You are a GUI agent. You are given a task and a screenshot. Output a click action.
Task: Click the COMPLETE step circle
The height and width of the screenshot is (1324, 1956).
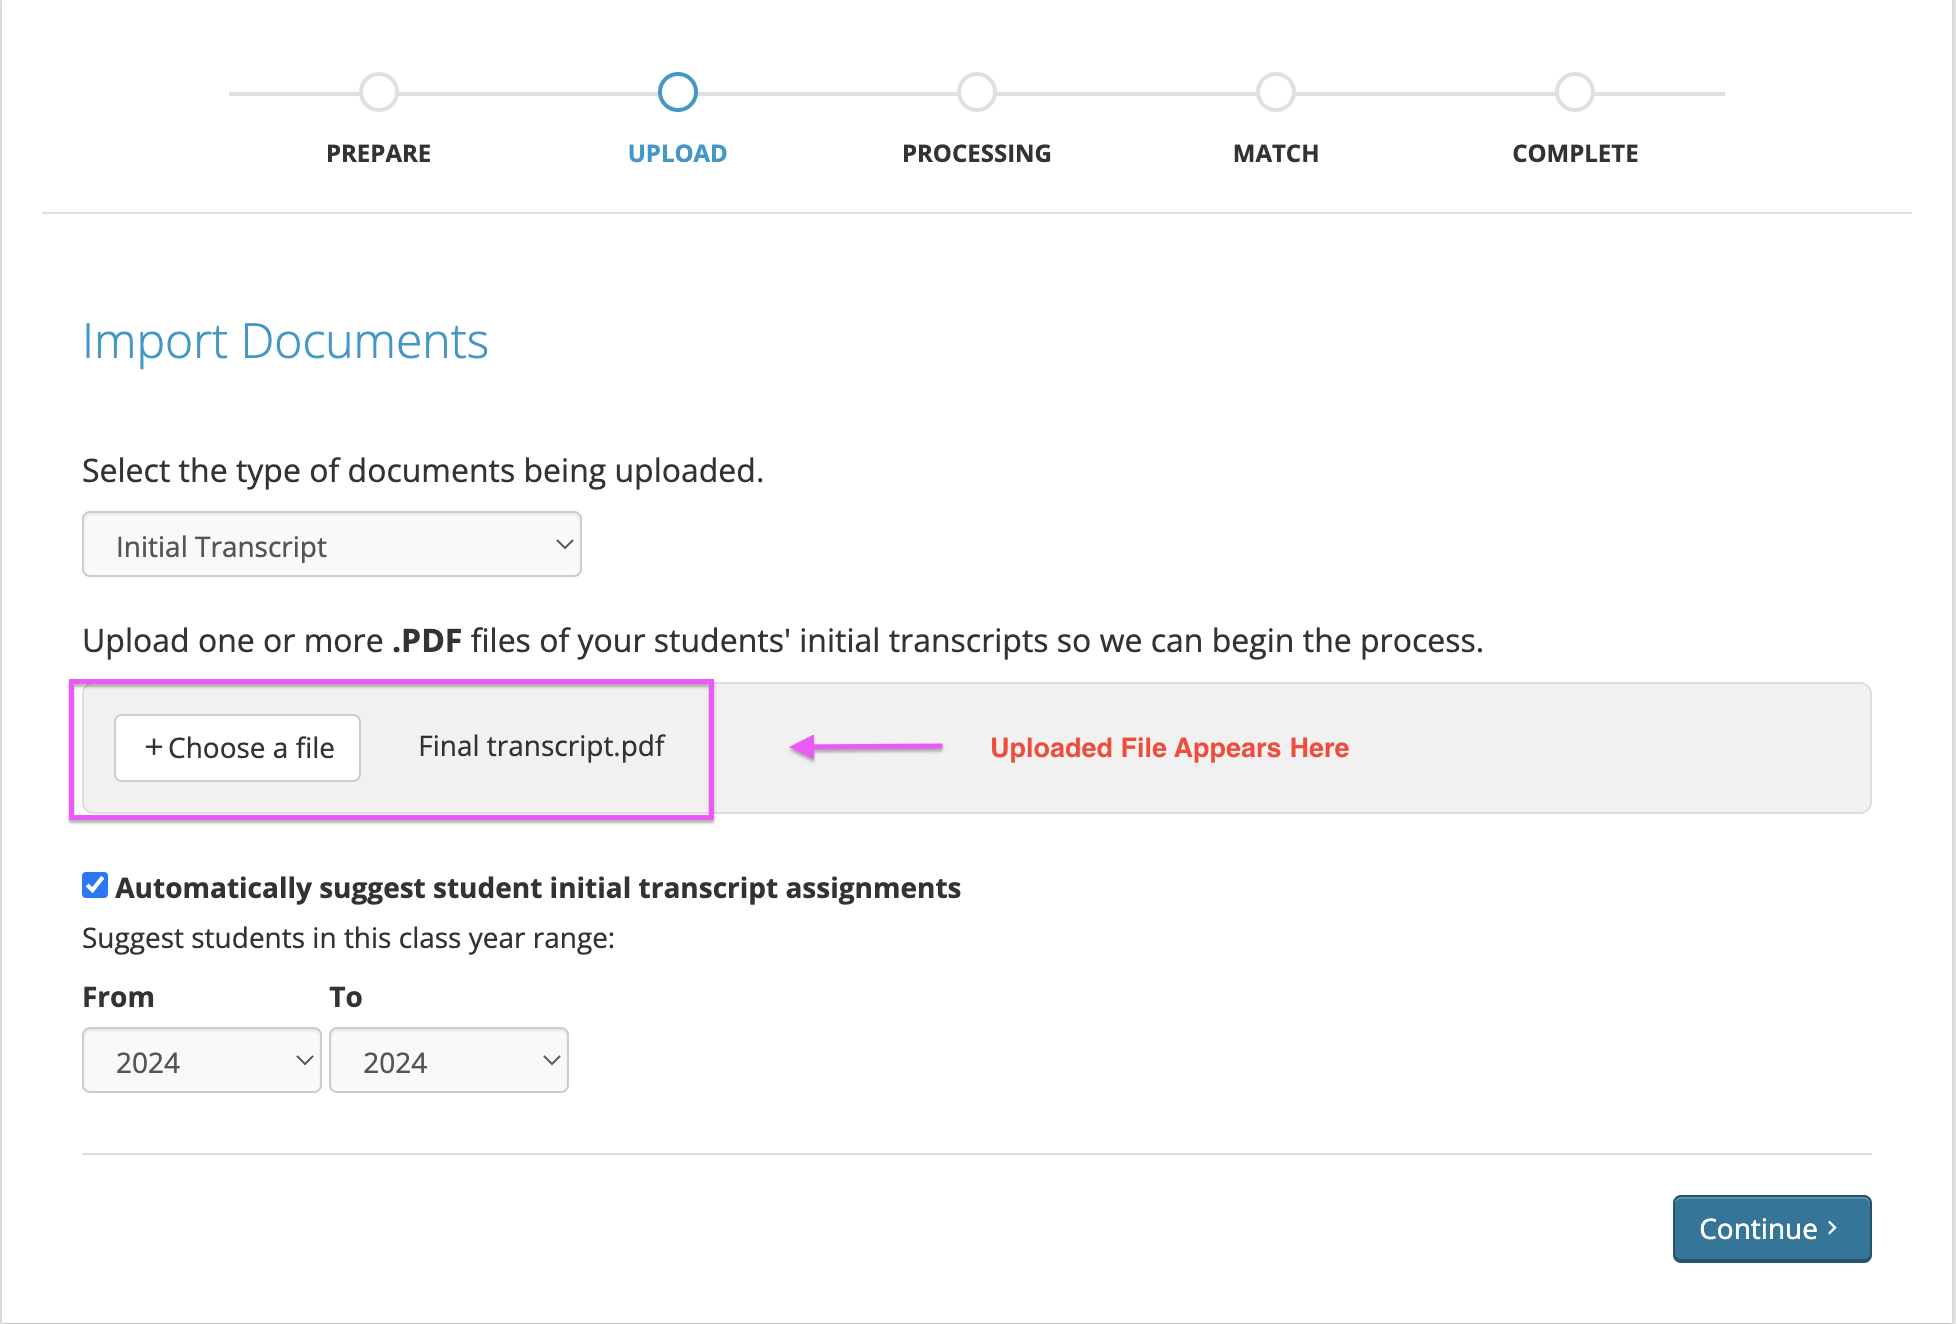click(x=1575, y=92)
